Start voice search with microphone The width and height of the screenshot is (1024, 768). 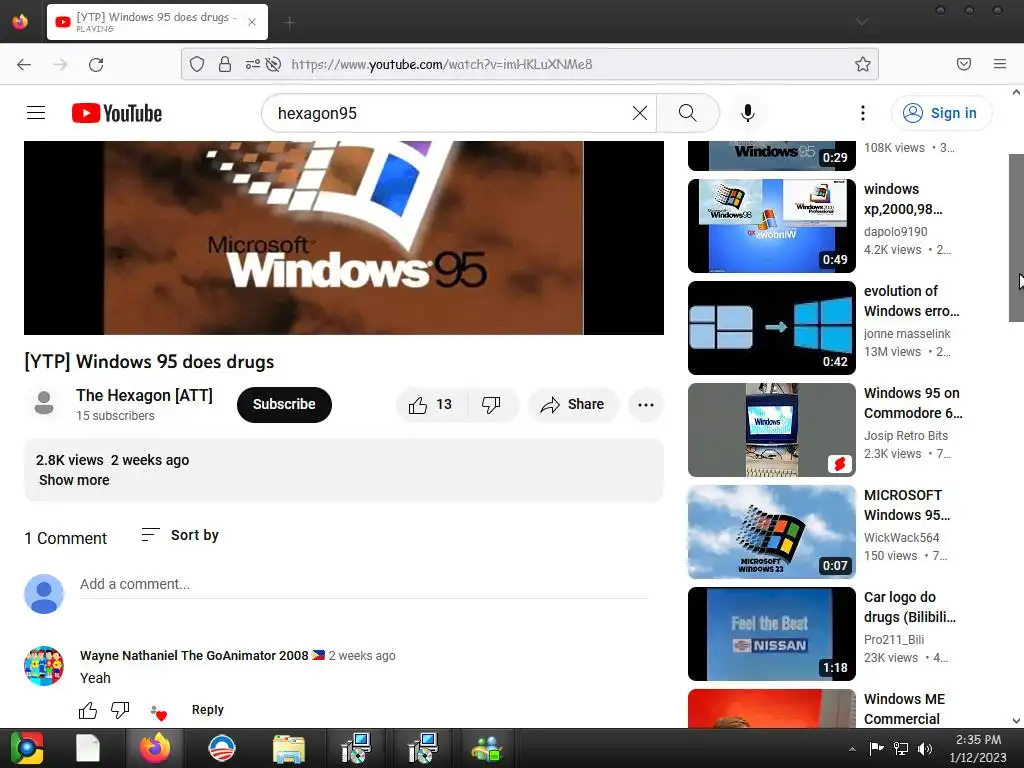748,113
